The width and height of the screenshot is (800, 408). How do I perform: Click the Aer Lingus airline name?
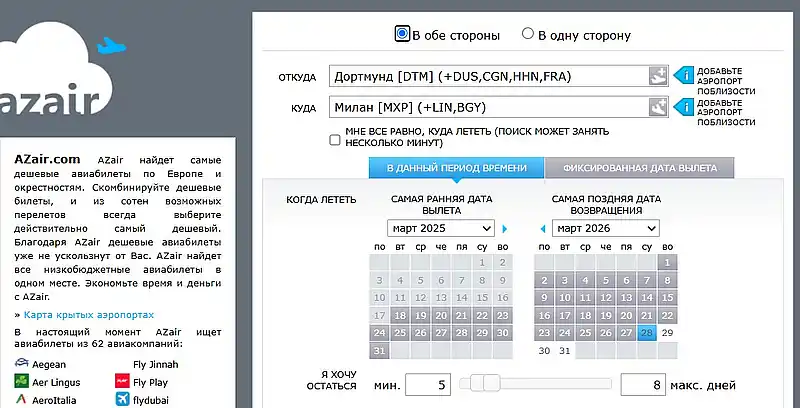tap(56, 382)
